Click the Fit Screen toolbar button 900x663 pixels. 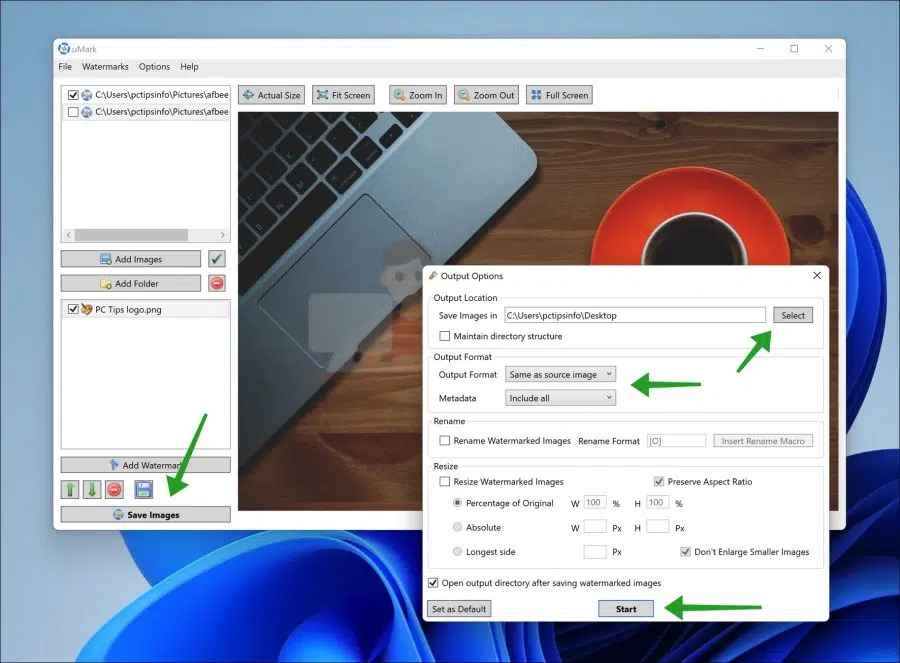tap(343, 95)
